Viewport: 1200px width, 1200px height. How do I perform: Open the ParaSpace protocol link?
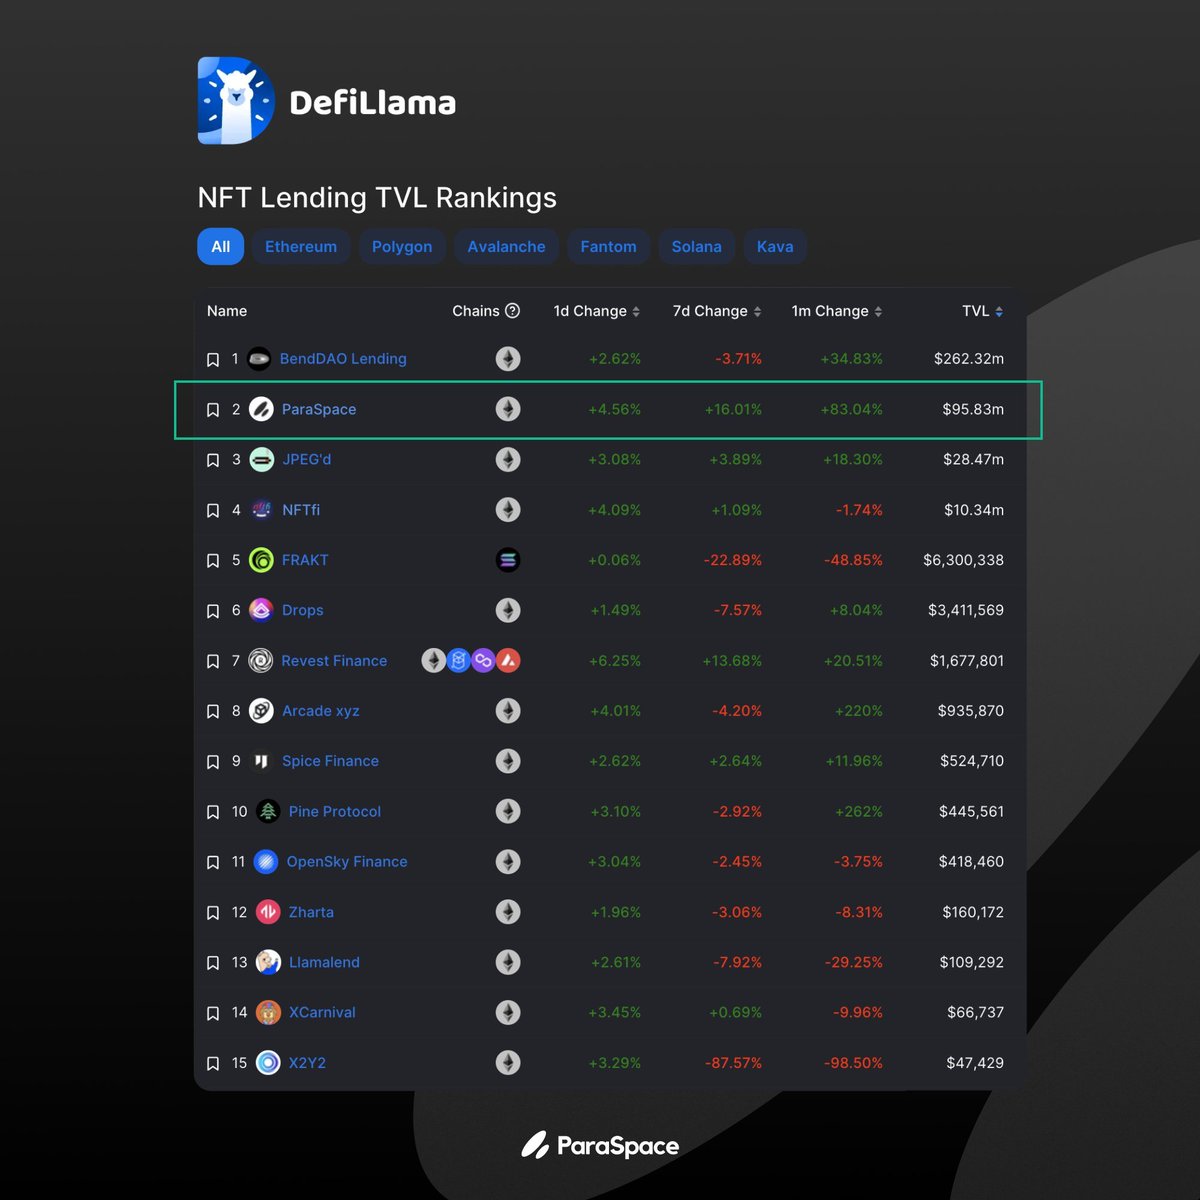pos(319,409)
